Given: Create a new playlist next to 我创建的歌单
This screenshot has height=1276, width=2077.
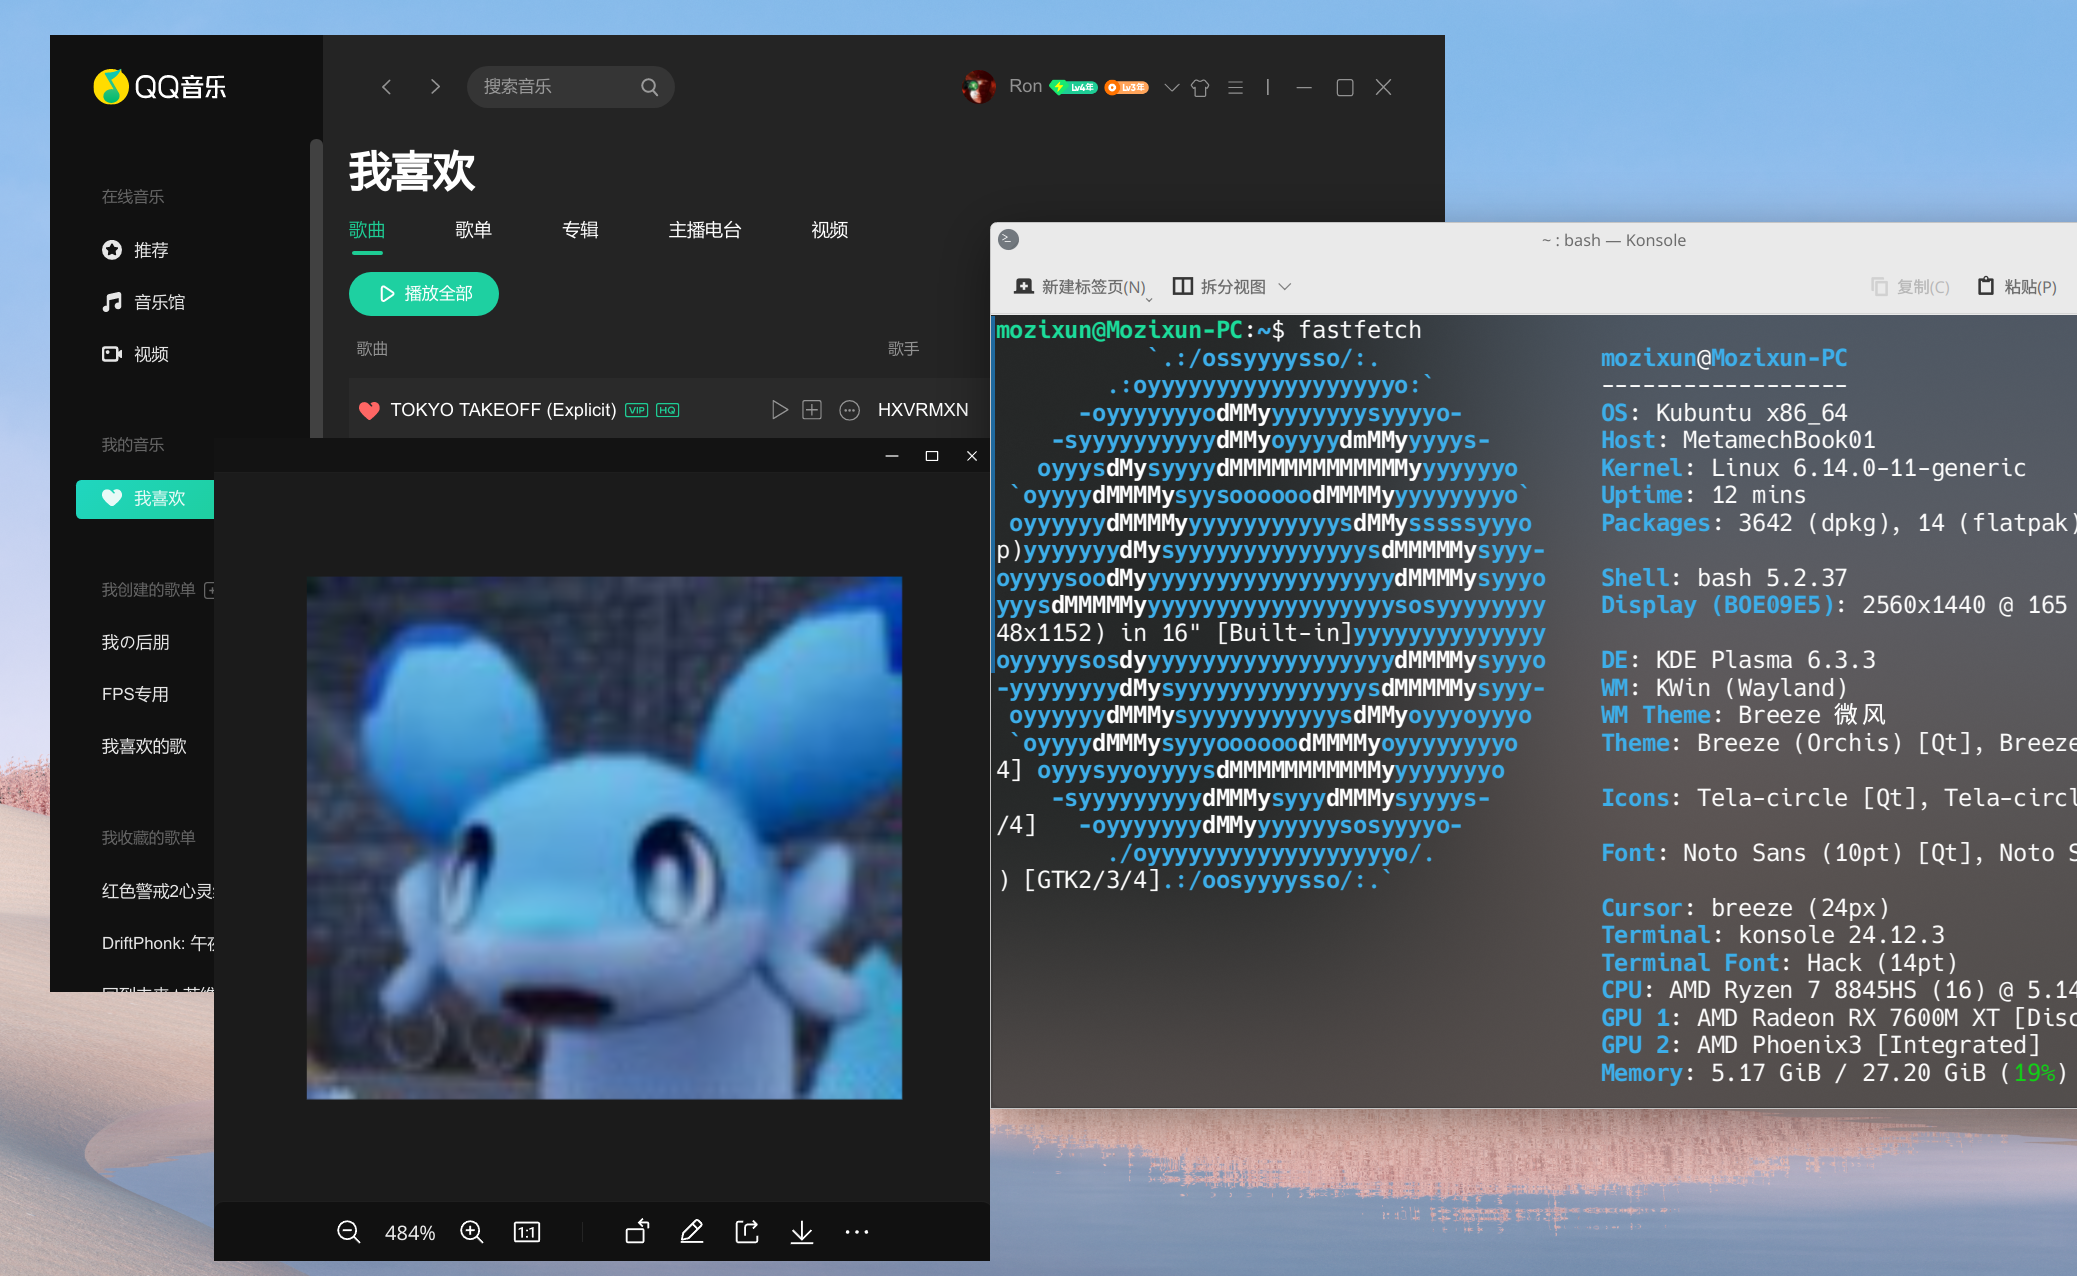Looking at the screenshot, I should 210,590.
